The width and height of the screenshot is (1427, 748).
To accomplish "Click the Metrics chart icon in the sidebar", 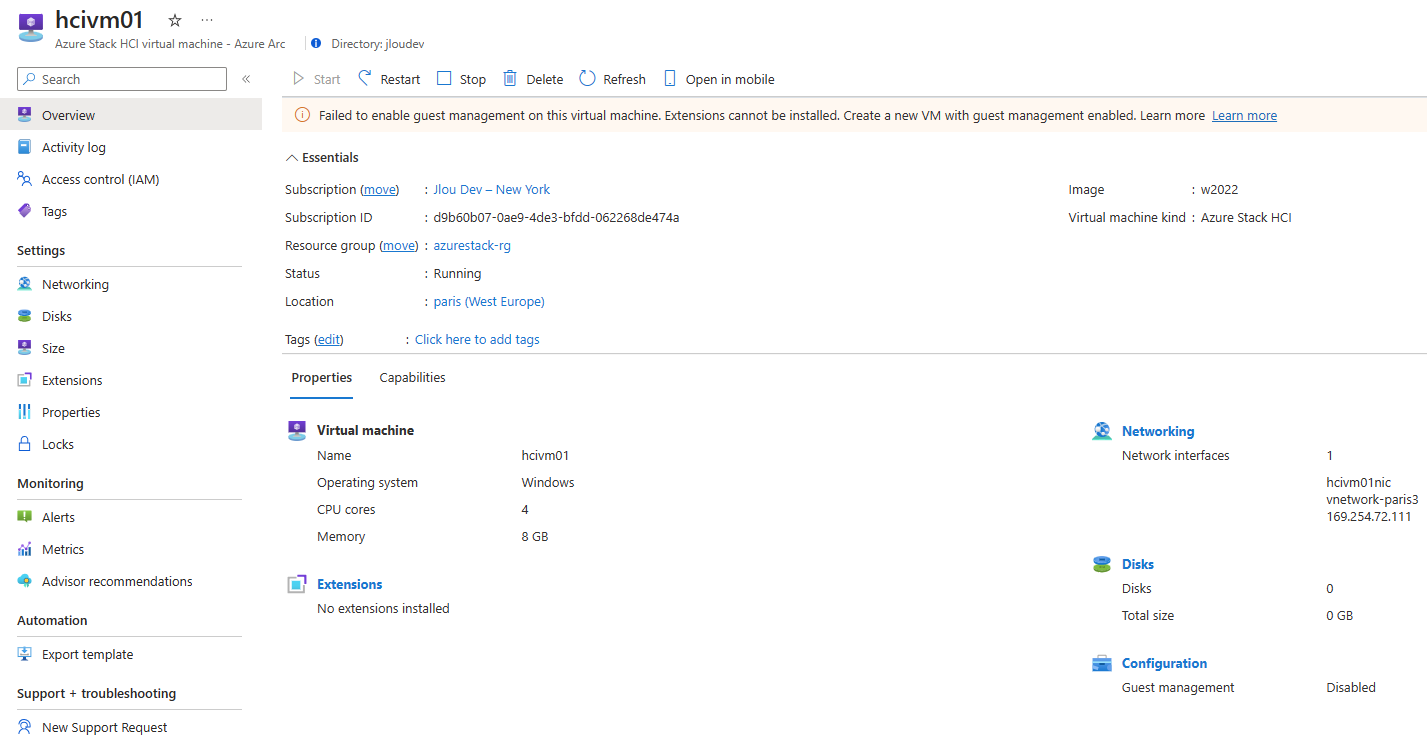I will [25, 550].
